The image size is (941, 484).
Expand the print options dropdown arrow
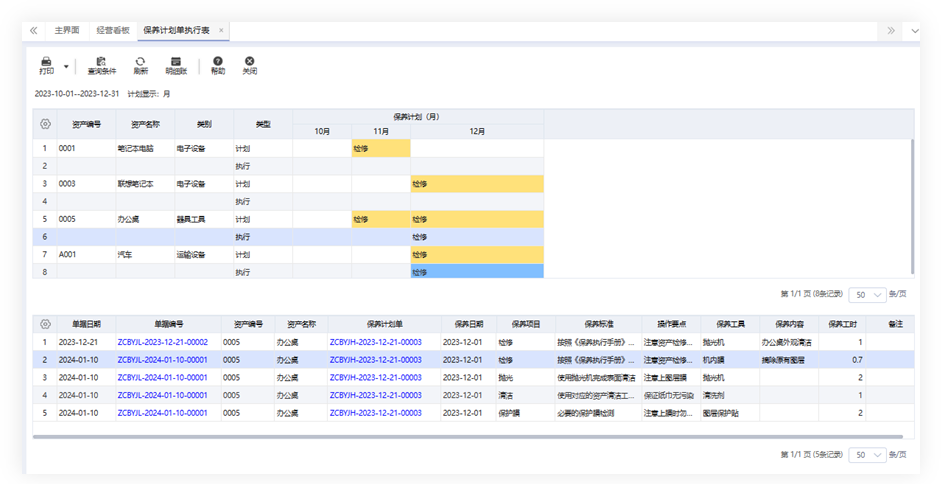pos(67,66)
